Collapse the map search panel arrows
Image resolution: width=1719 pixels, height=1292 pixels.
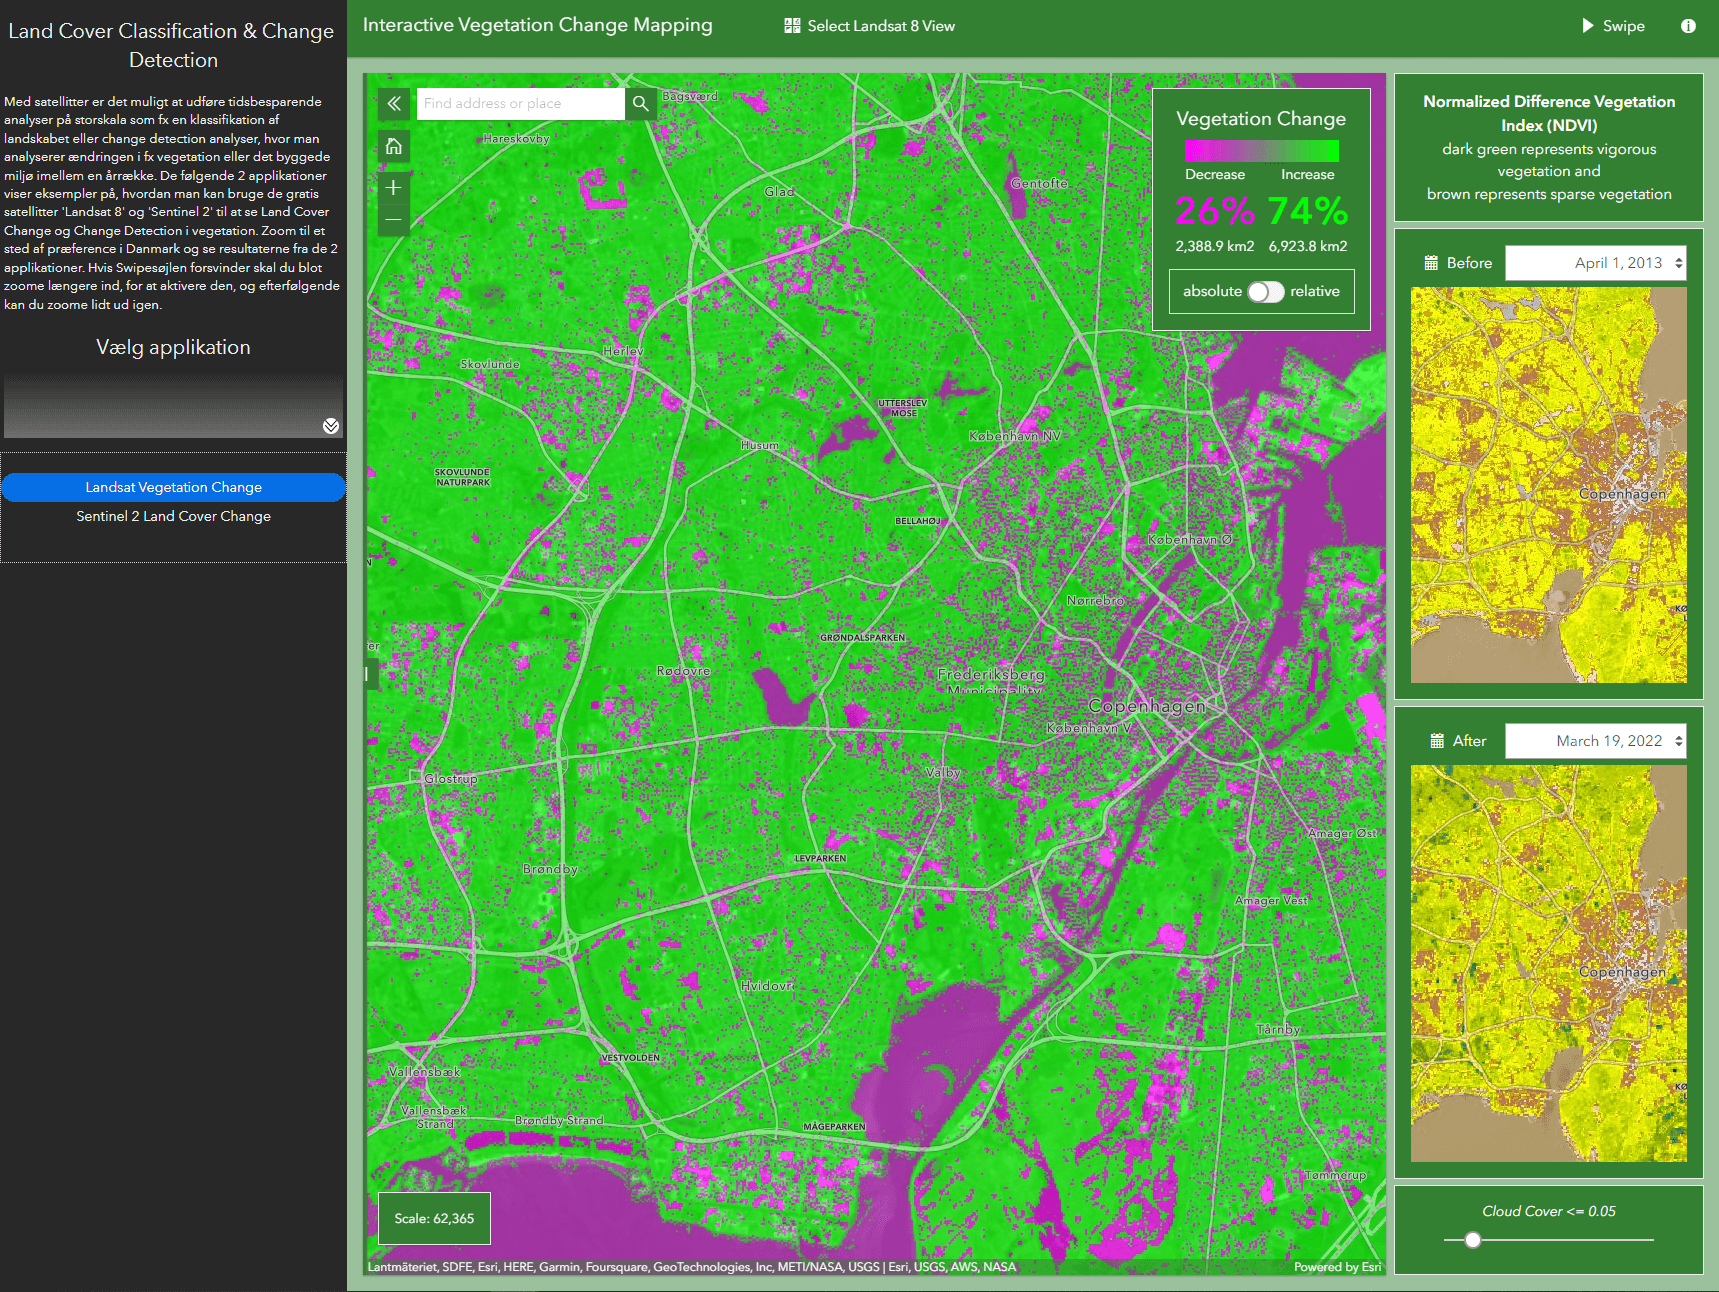click(394, 103)
